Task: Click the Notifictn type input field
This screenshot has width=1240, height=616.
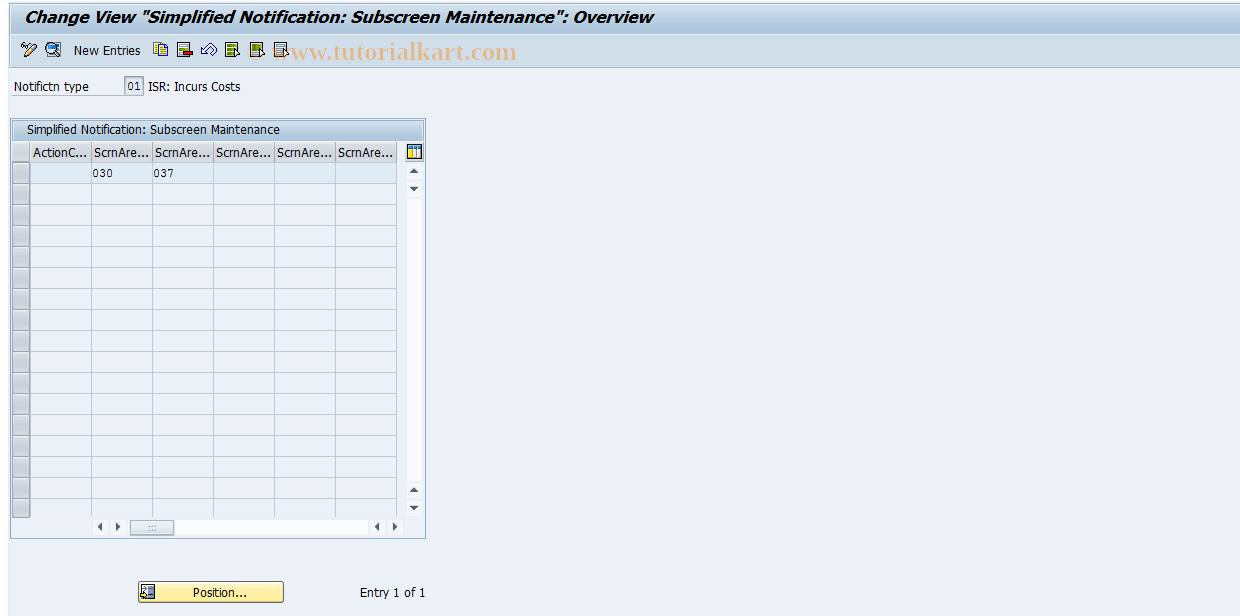Action: click(x=133, y=86)
